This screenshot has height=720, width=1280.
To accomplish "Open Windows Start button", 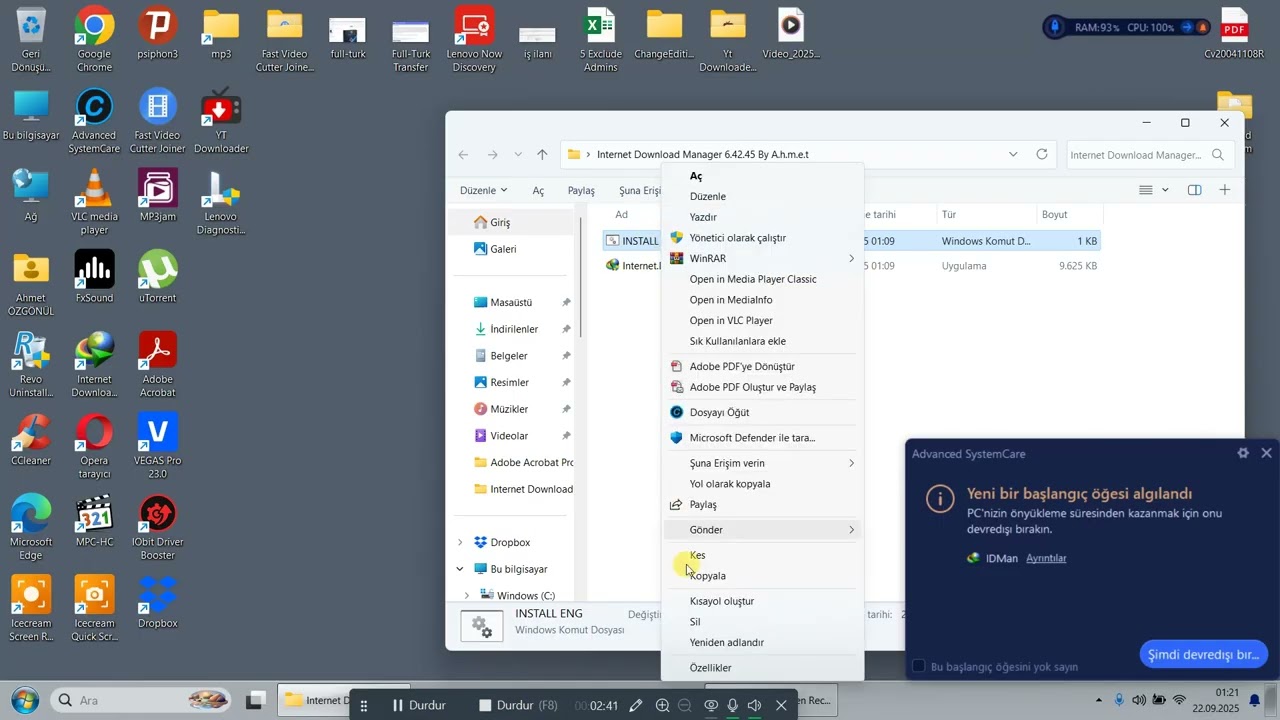I will tap(24, 700).
